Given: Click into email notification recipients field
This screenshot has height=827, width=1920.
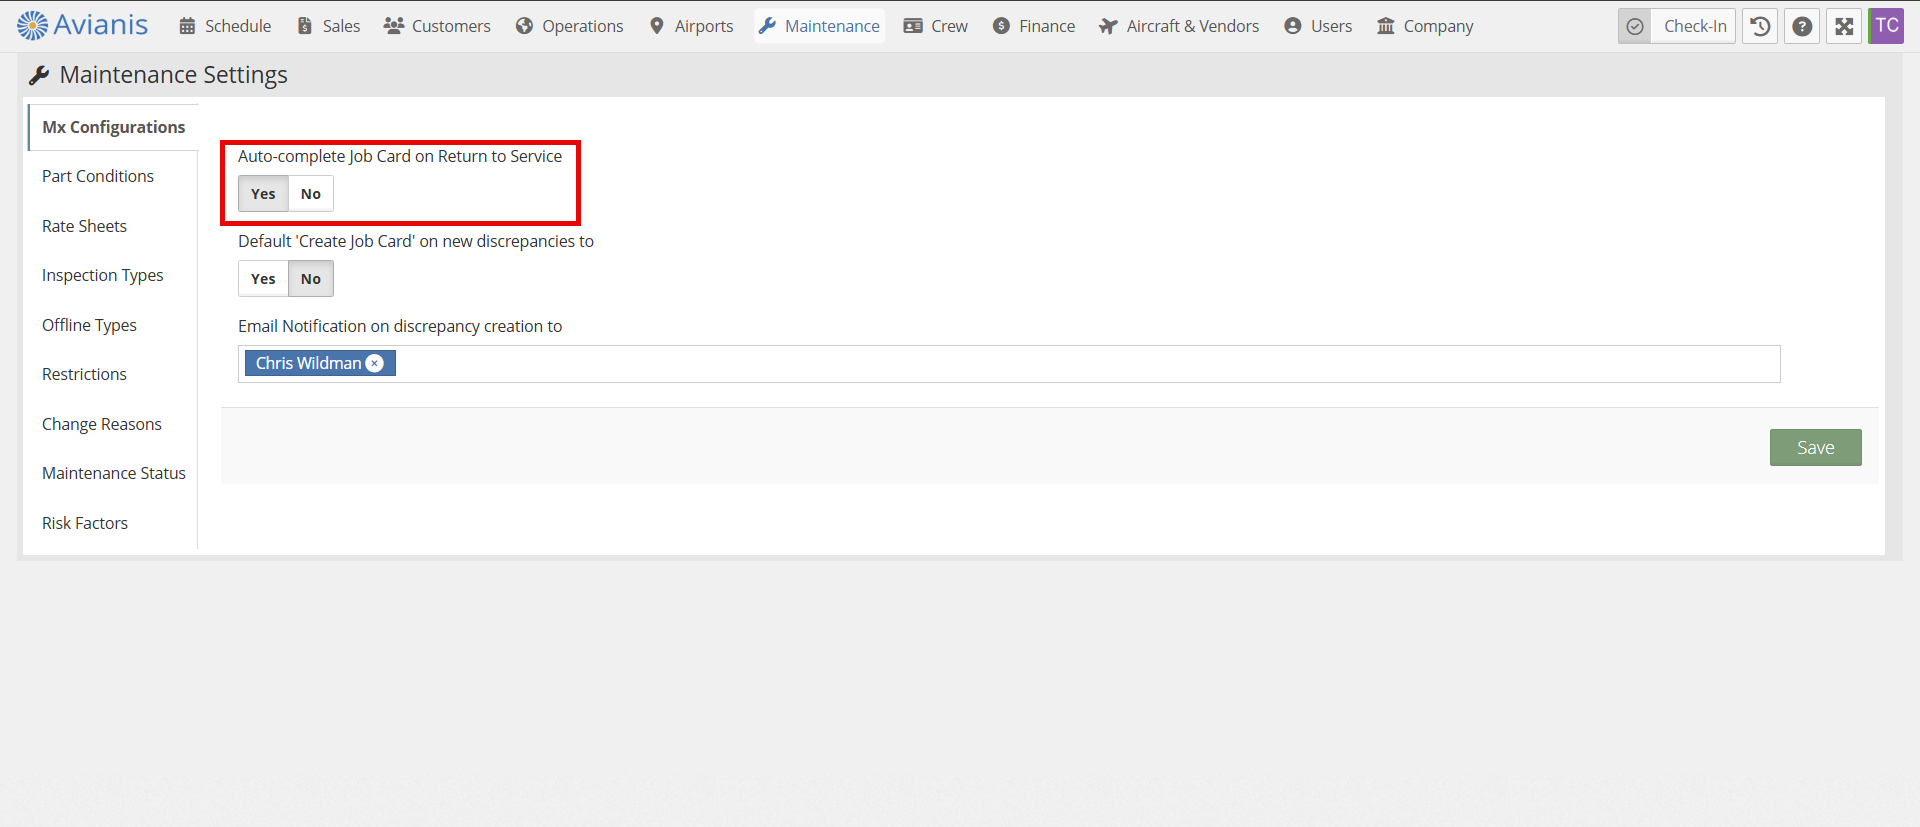Looking at the screenshot, I should [x=1080, y=364].
